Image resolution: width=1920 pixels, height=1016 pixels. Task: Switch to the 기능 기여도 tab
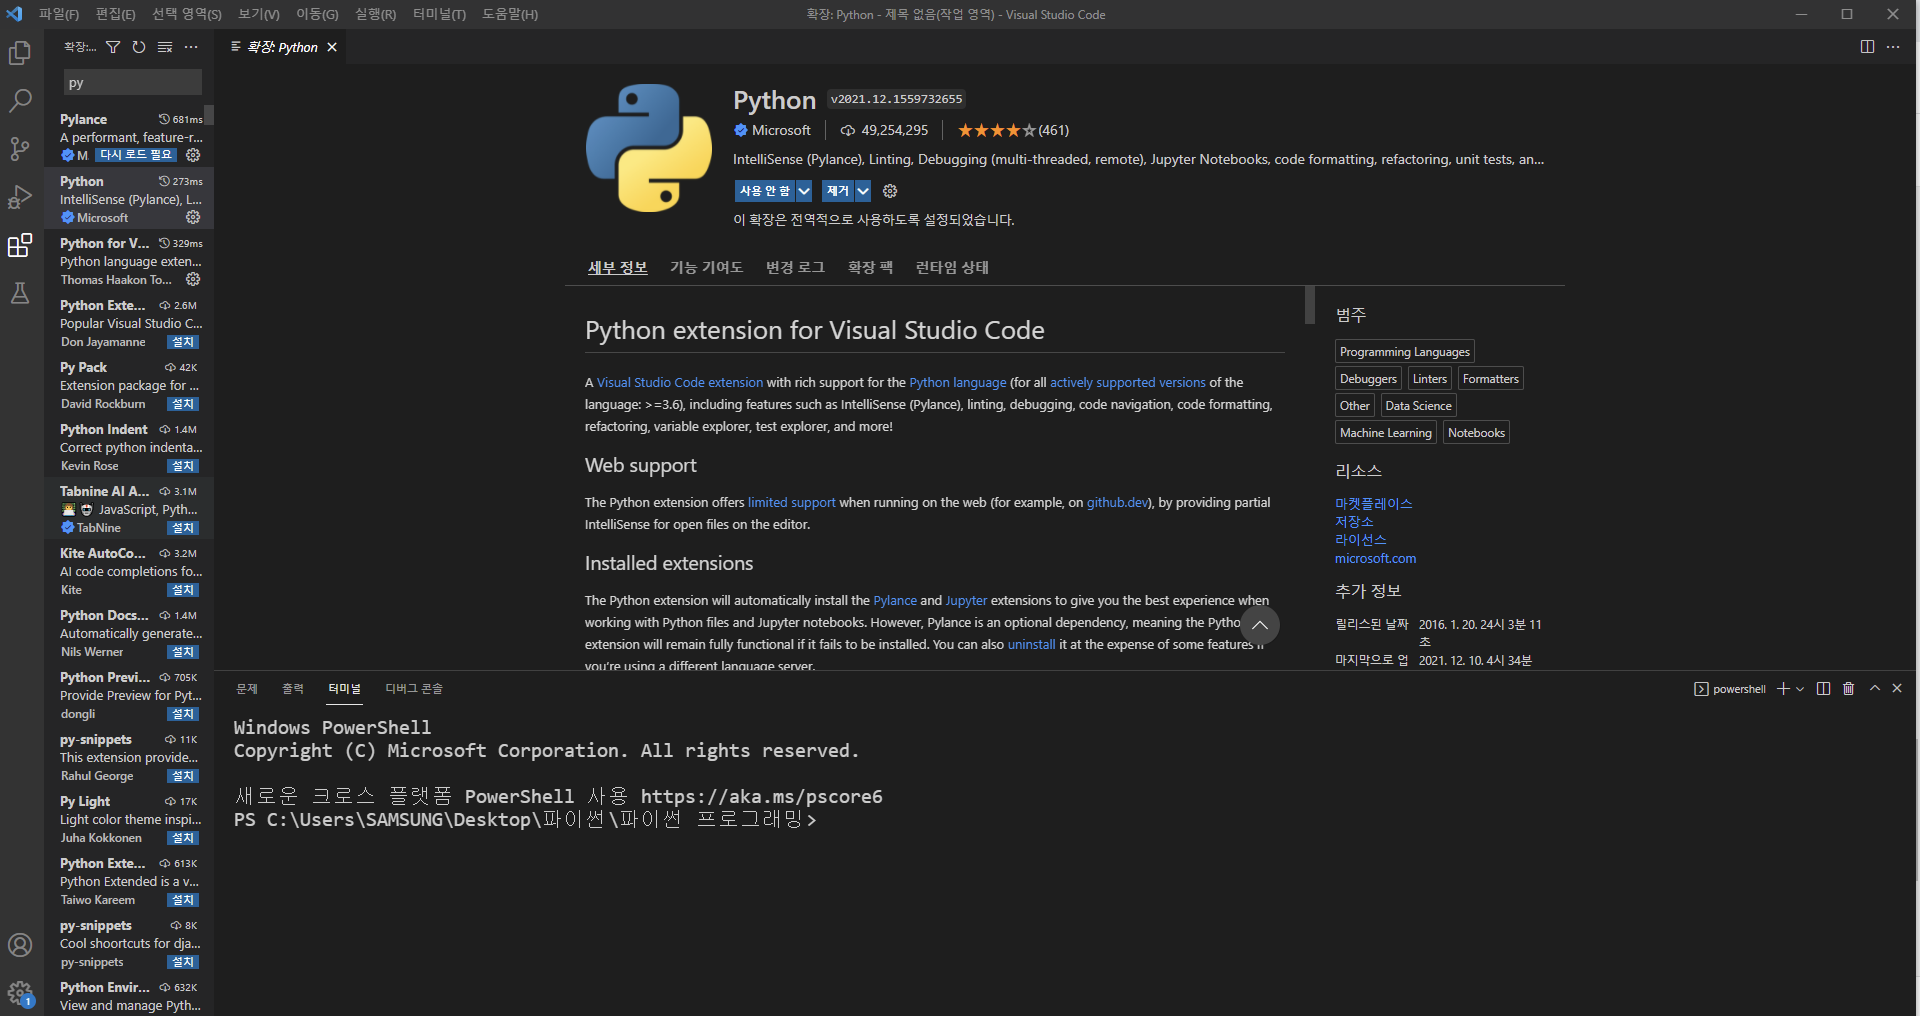tap(706, 267)
